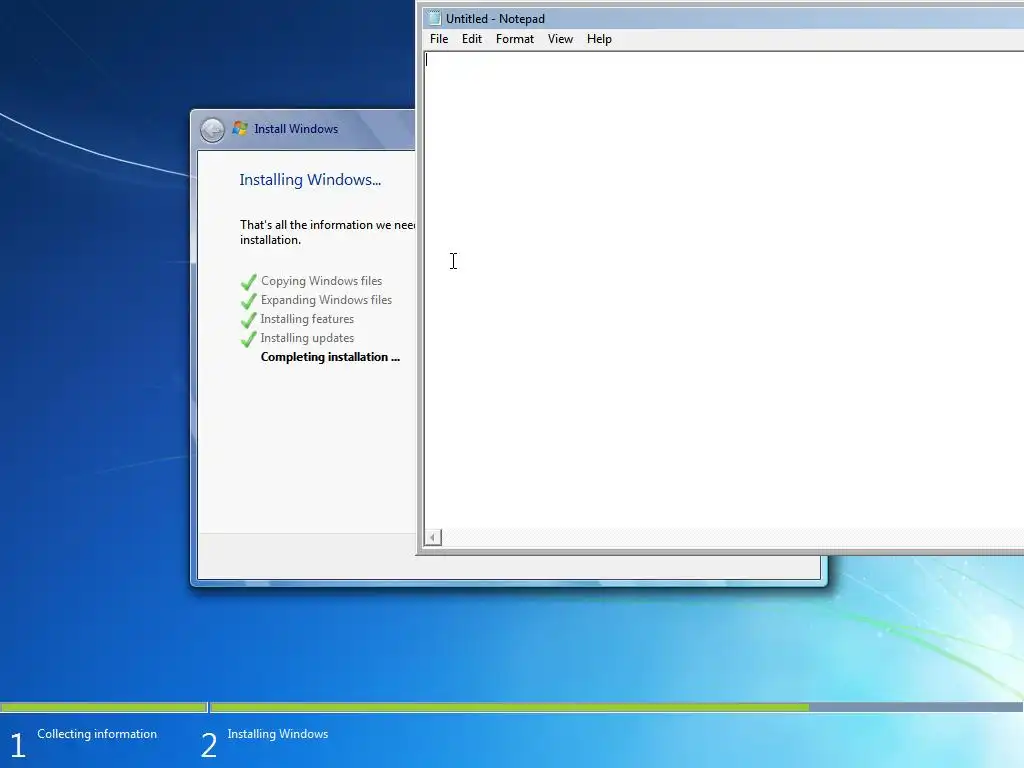Click the Notepad horizontal scrollbar left arrow
This screenshot has width=1024, height=768.
[x=432, y=537]
